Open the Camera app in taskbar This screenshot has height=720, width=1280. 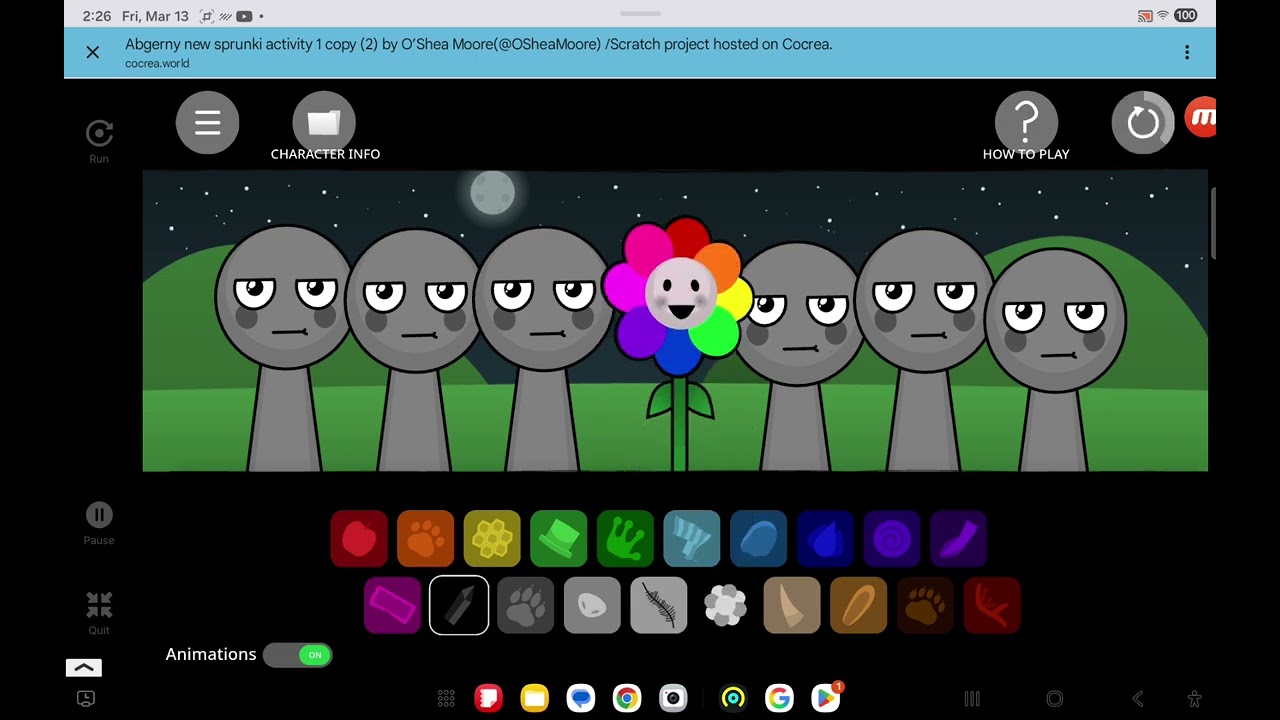click(x=673, y=698)
